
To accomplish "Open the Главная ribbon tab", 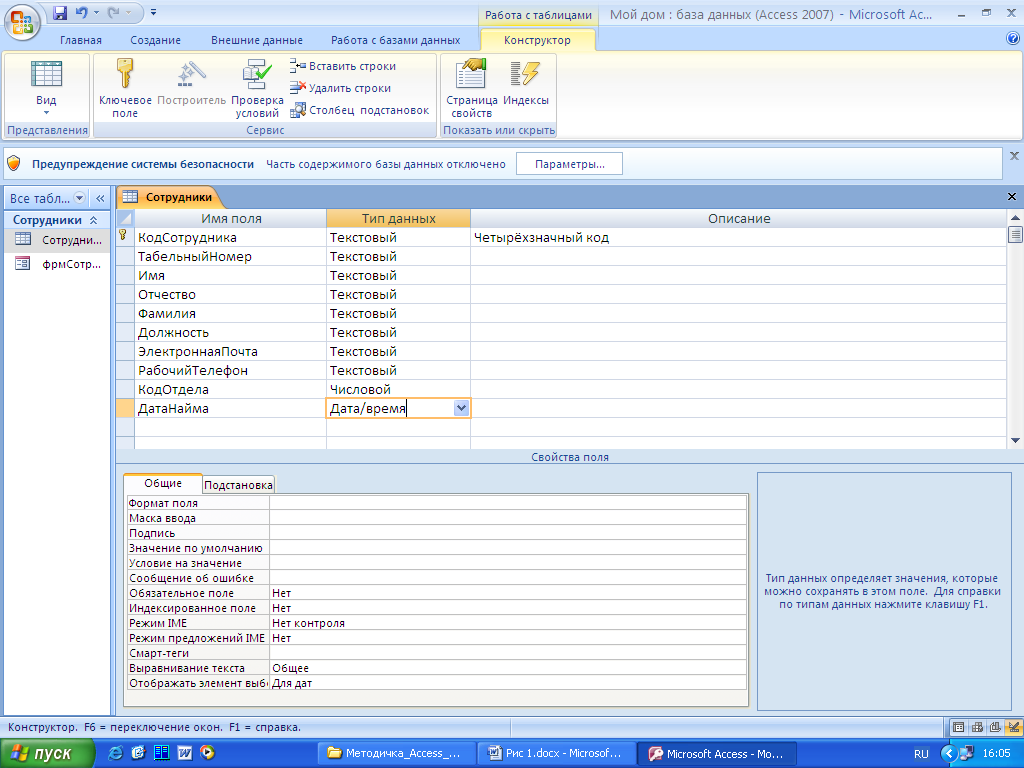I will 81,40.
